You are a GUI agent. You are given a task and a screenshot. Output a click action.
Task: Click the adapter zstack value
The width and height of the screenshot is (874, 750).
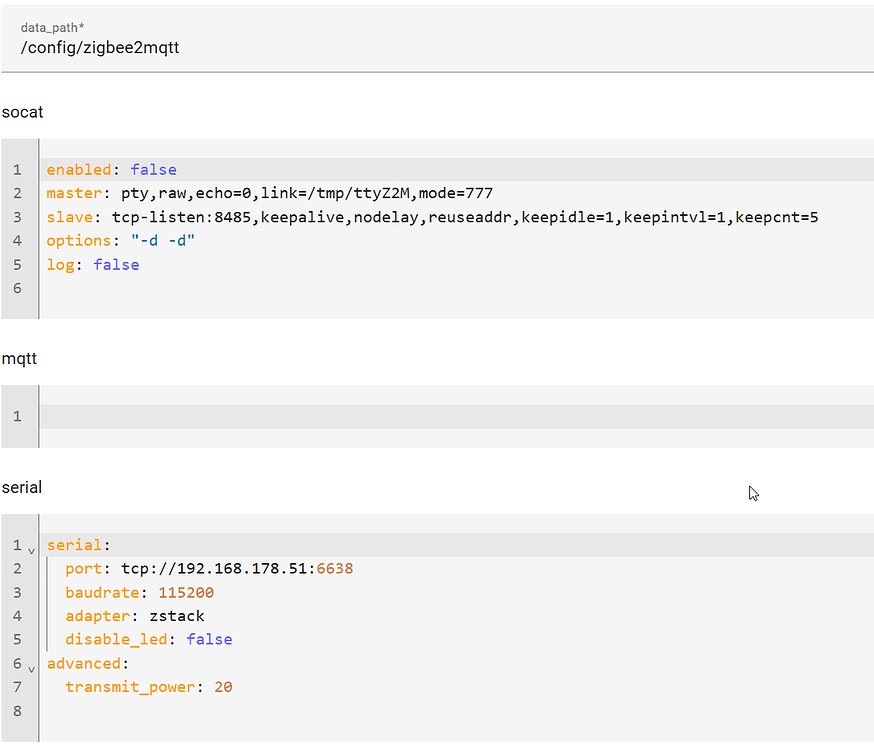(x=176, y=616)
